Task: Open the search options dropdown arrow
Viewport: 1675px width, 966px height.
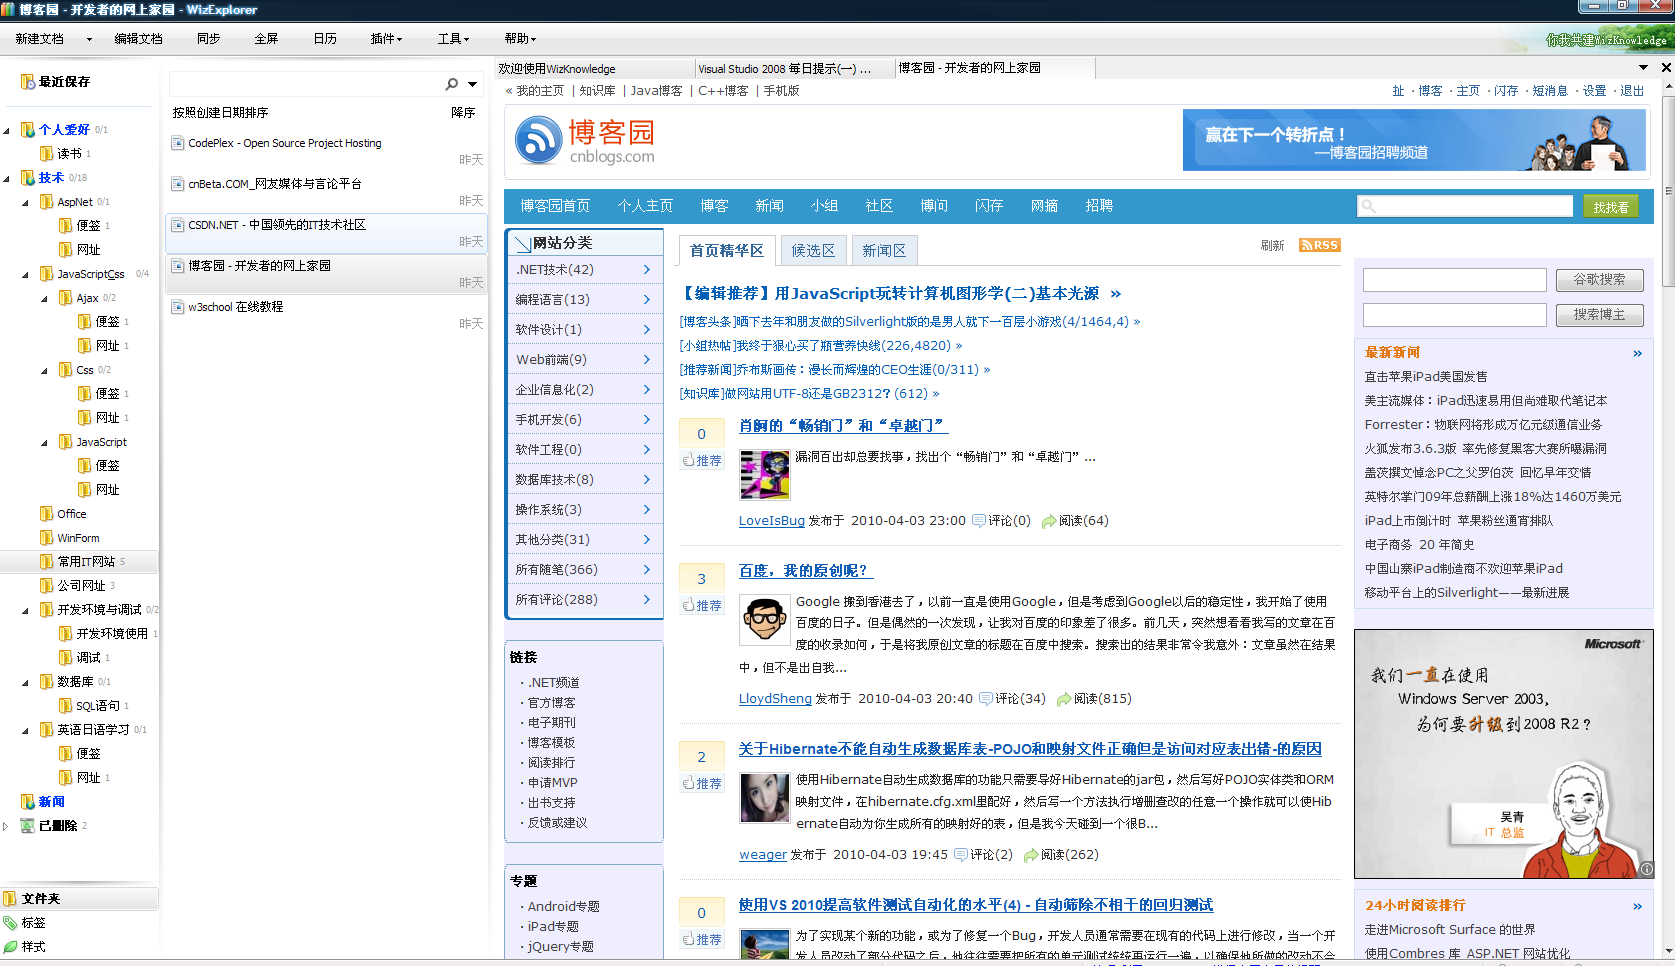Action: (472, 84)
